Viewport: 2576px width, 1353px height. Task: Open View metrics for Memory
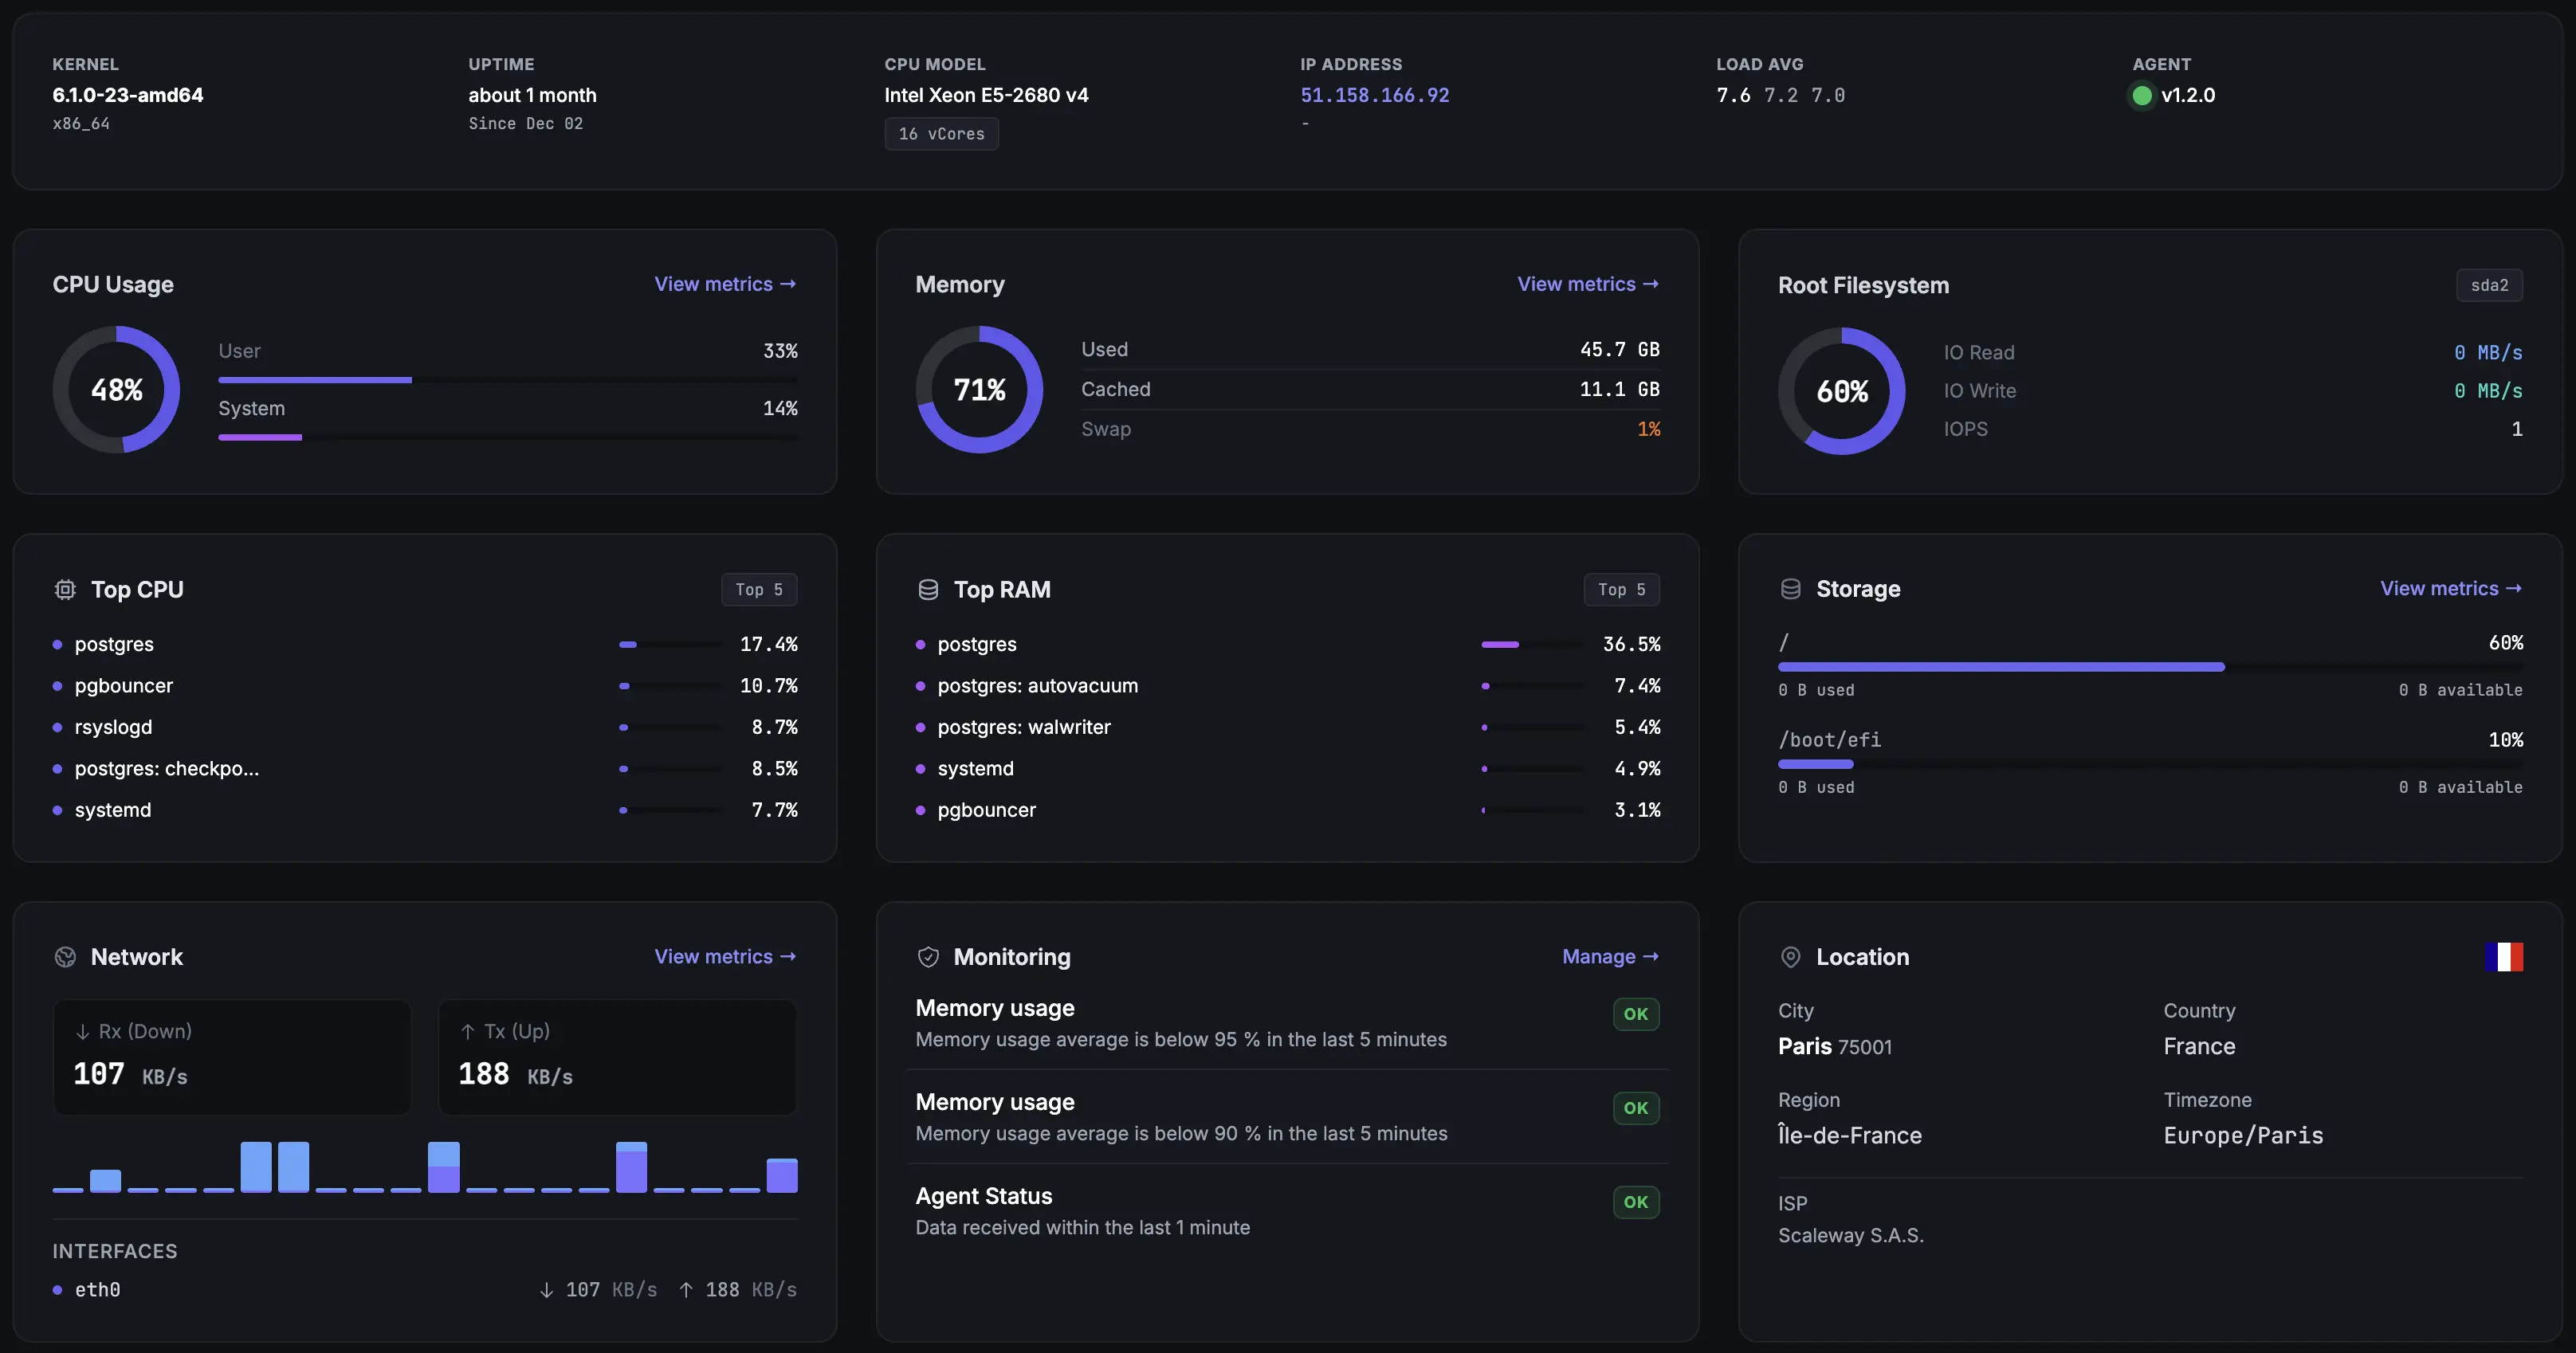[x=1587, y=284]
